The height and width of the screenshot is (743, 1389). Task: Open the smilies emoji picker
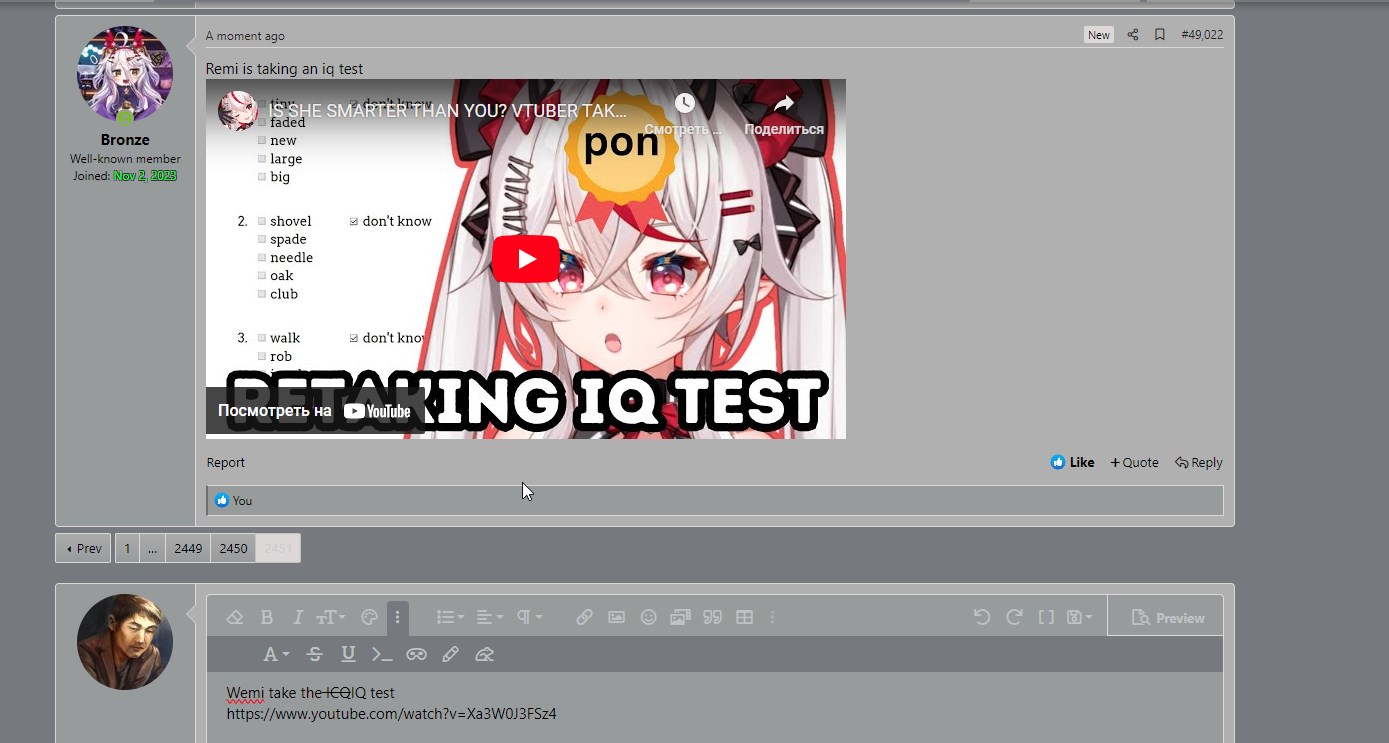648,618
